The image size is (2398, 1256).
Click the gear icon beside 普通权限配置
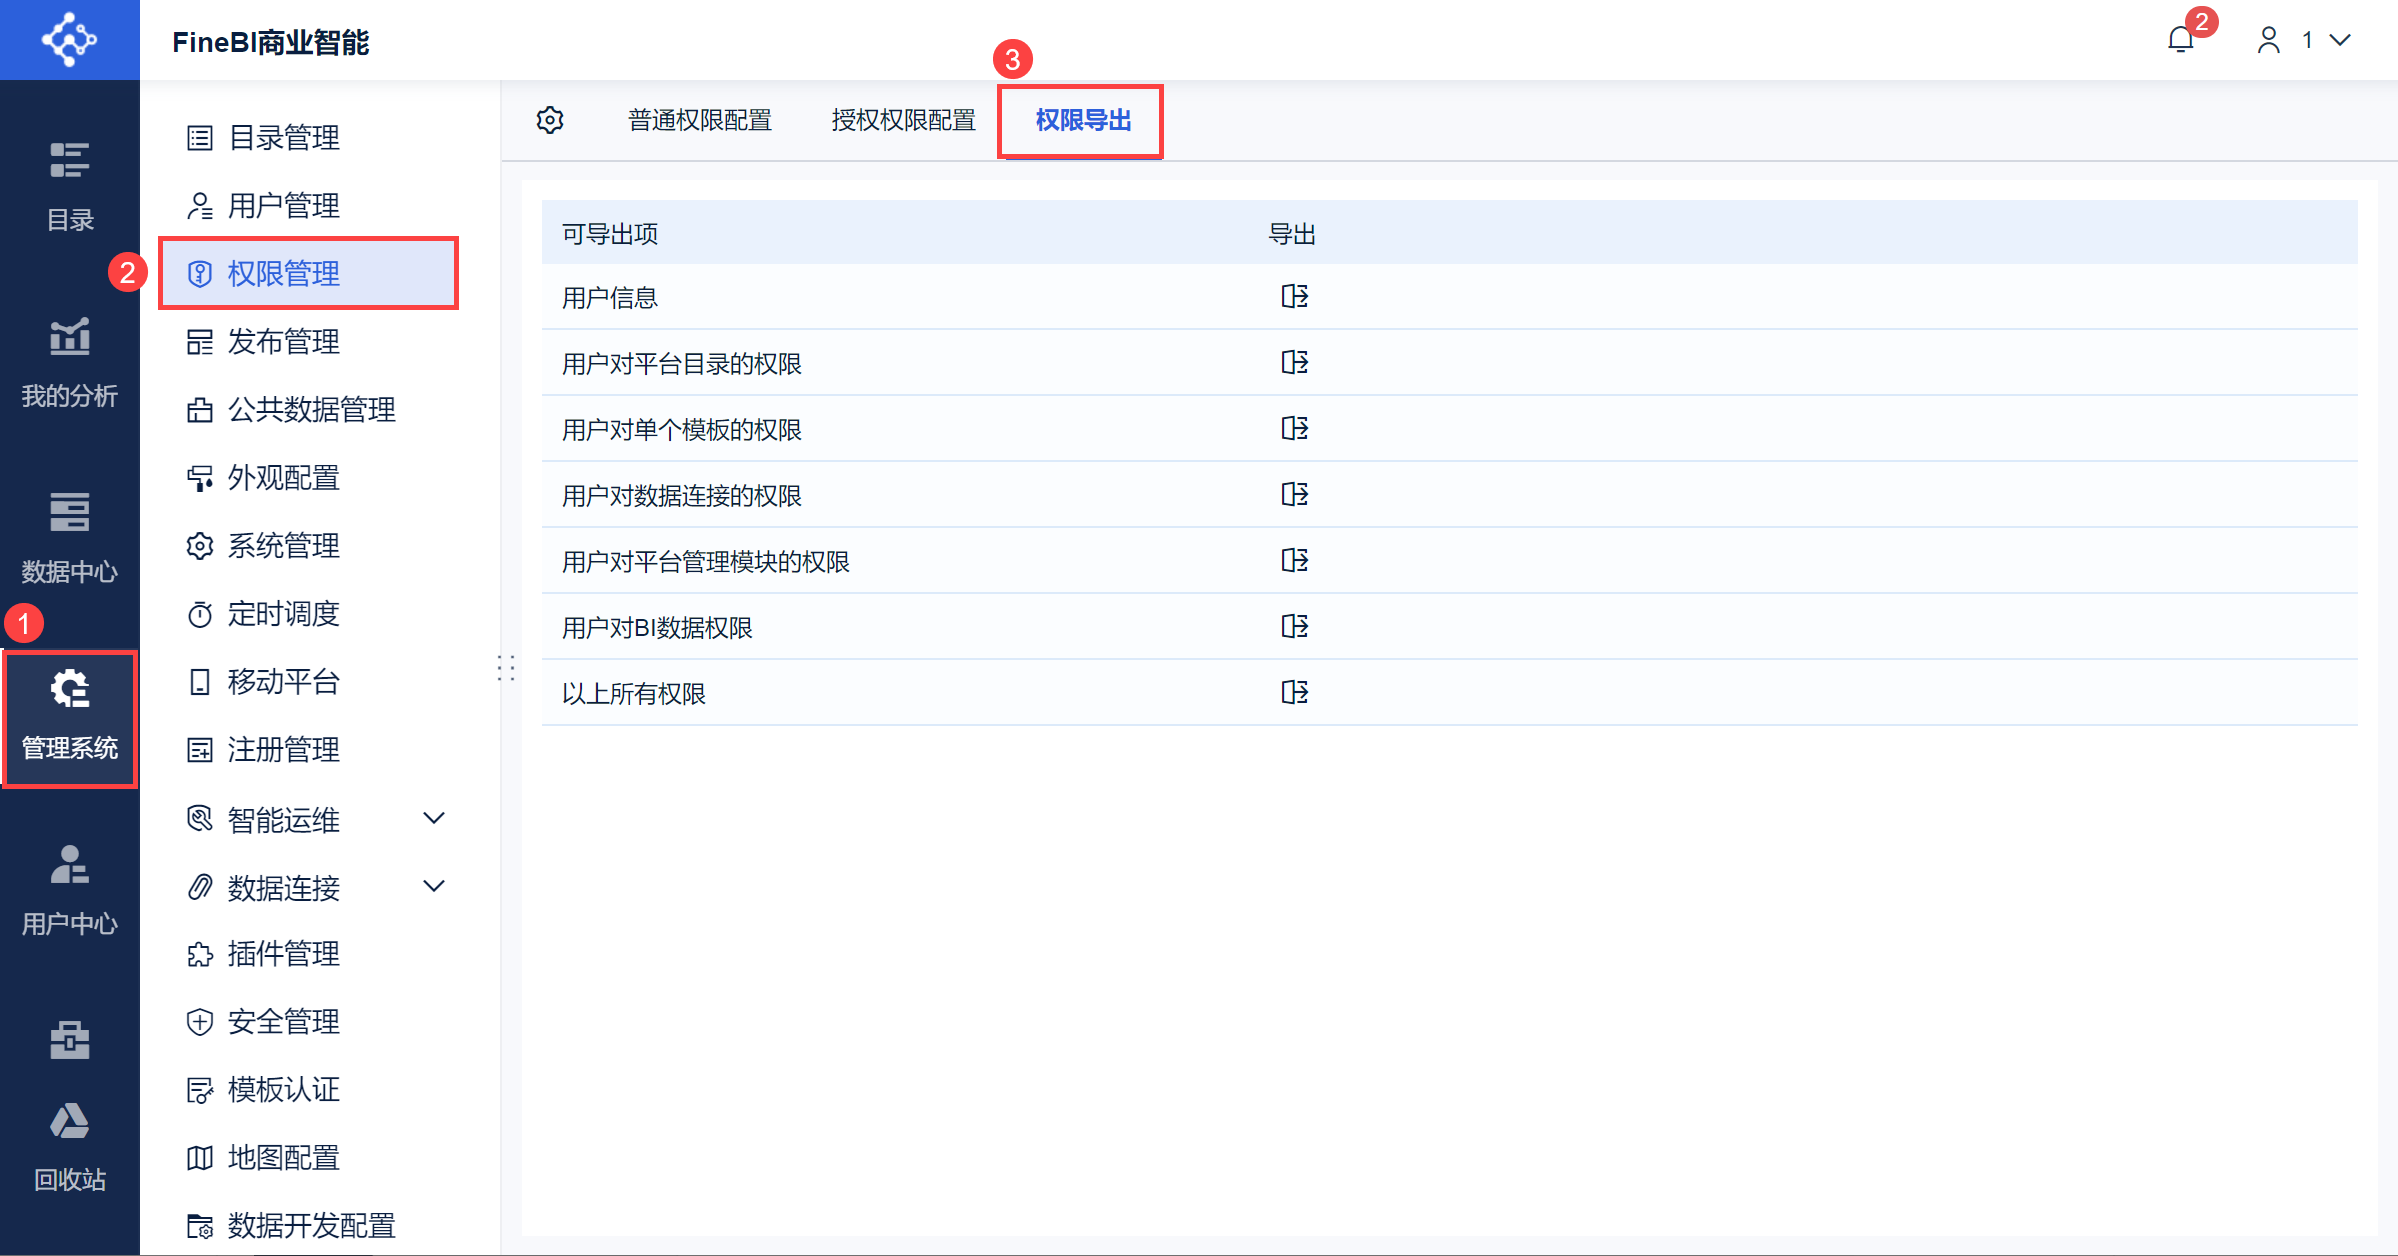(550, 120)
